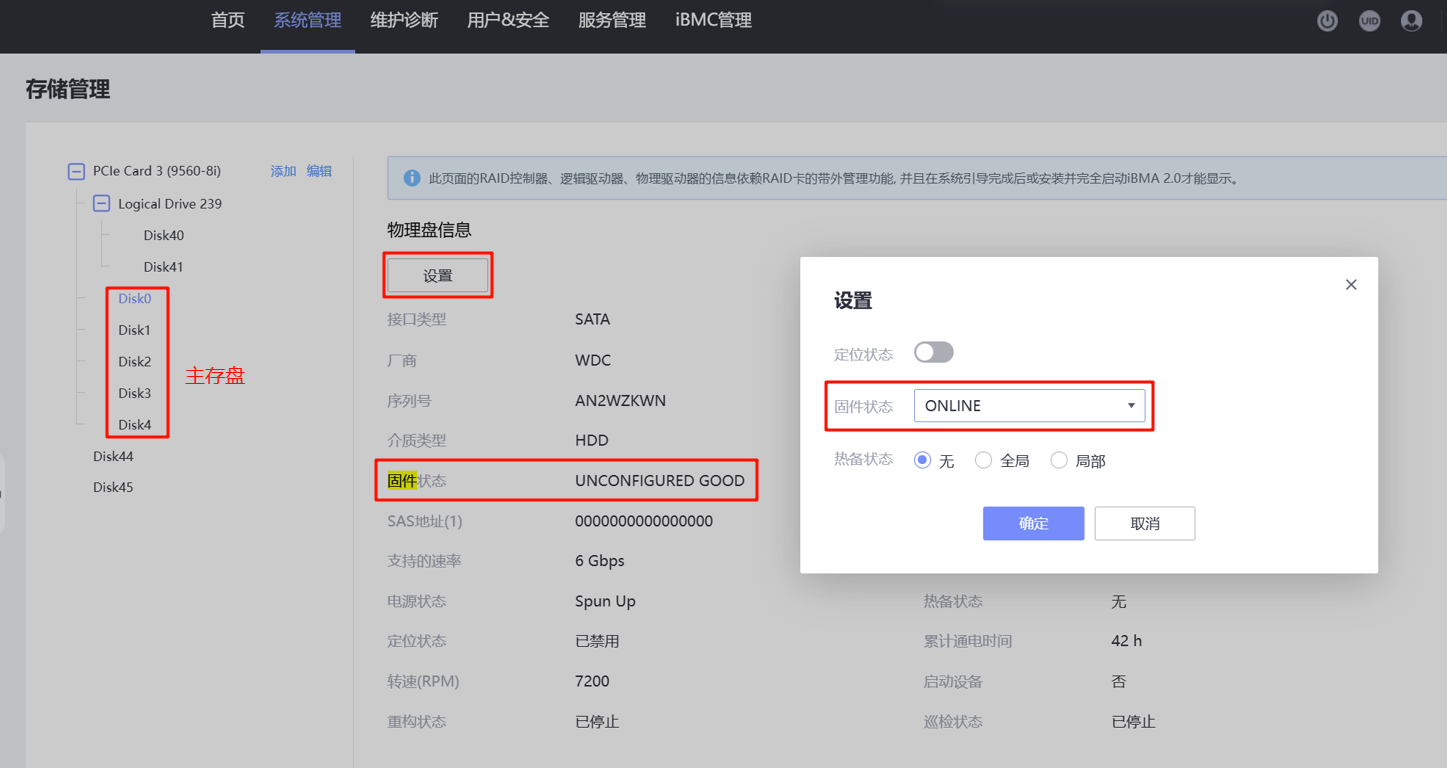The height and width of the screenshot is (768, 1447).
Task: Choose the 无 hot spare radio option
Action: (x=923, y=460)
